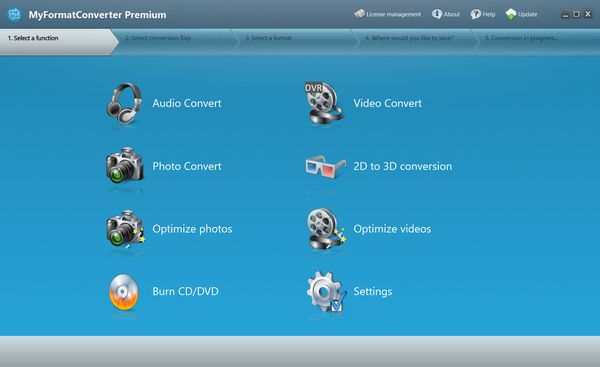
Task: Open 2D to 3D conversion label
Action: tap(403, 166)
